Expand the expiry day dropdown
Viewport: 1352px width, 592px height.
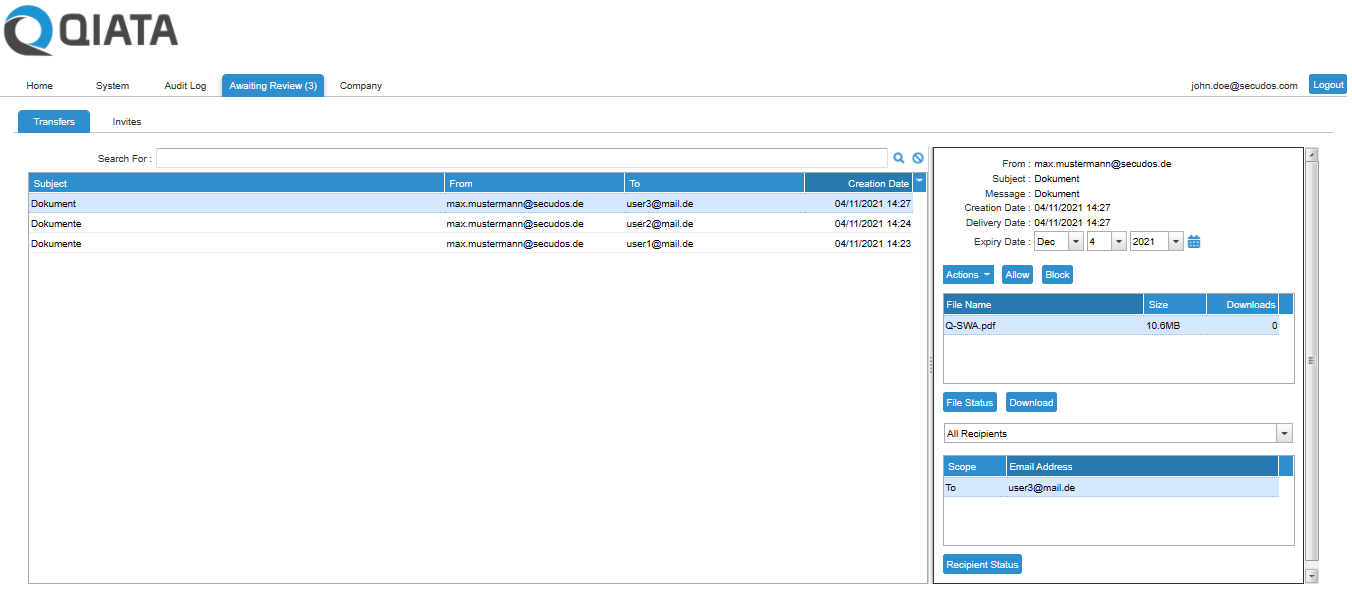click(x=1119, y=242)
